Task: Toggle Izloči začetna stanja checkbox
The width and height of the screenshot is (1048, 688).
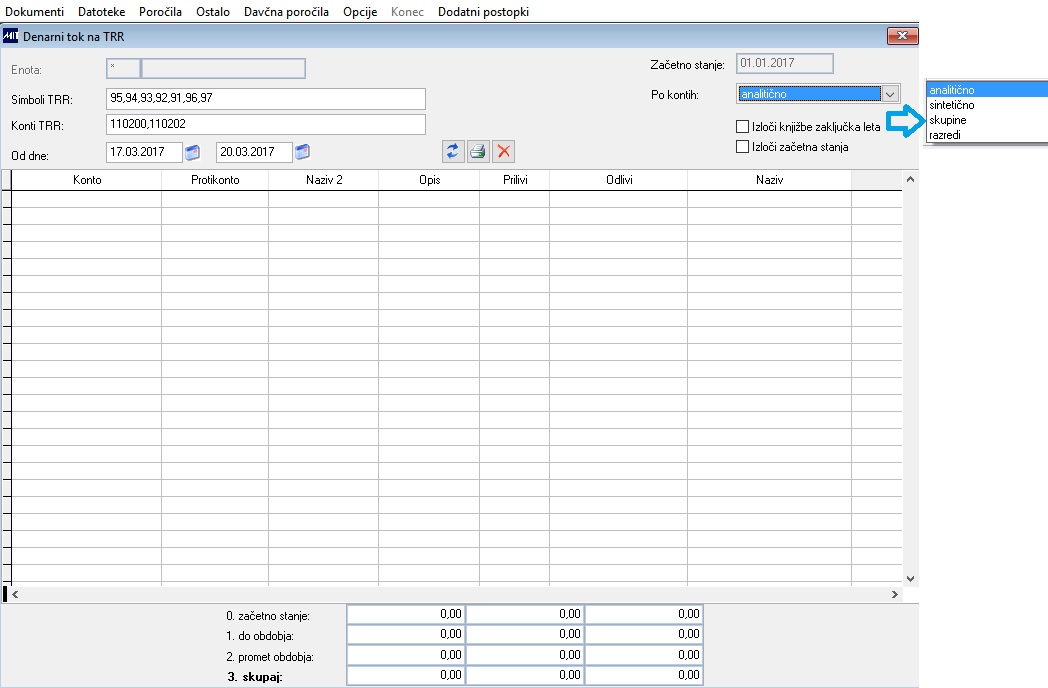Action: point(742,146)
